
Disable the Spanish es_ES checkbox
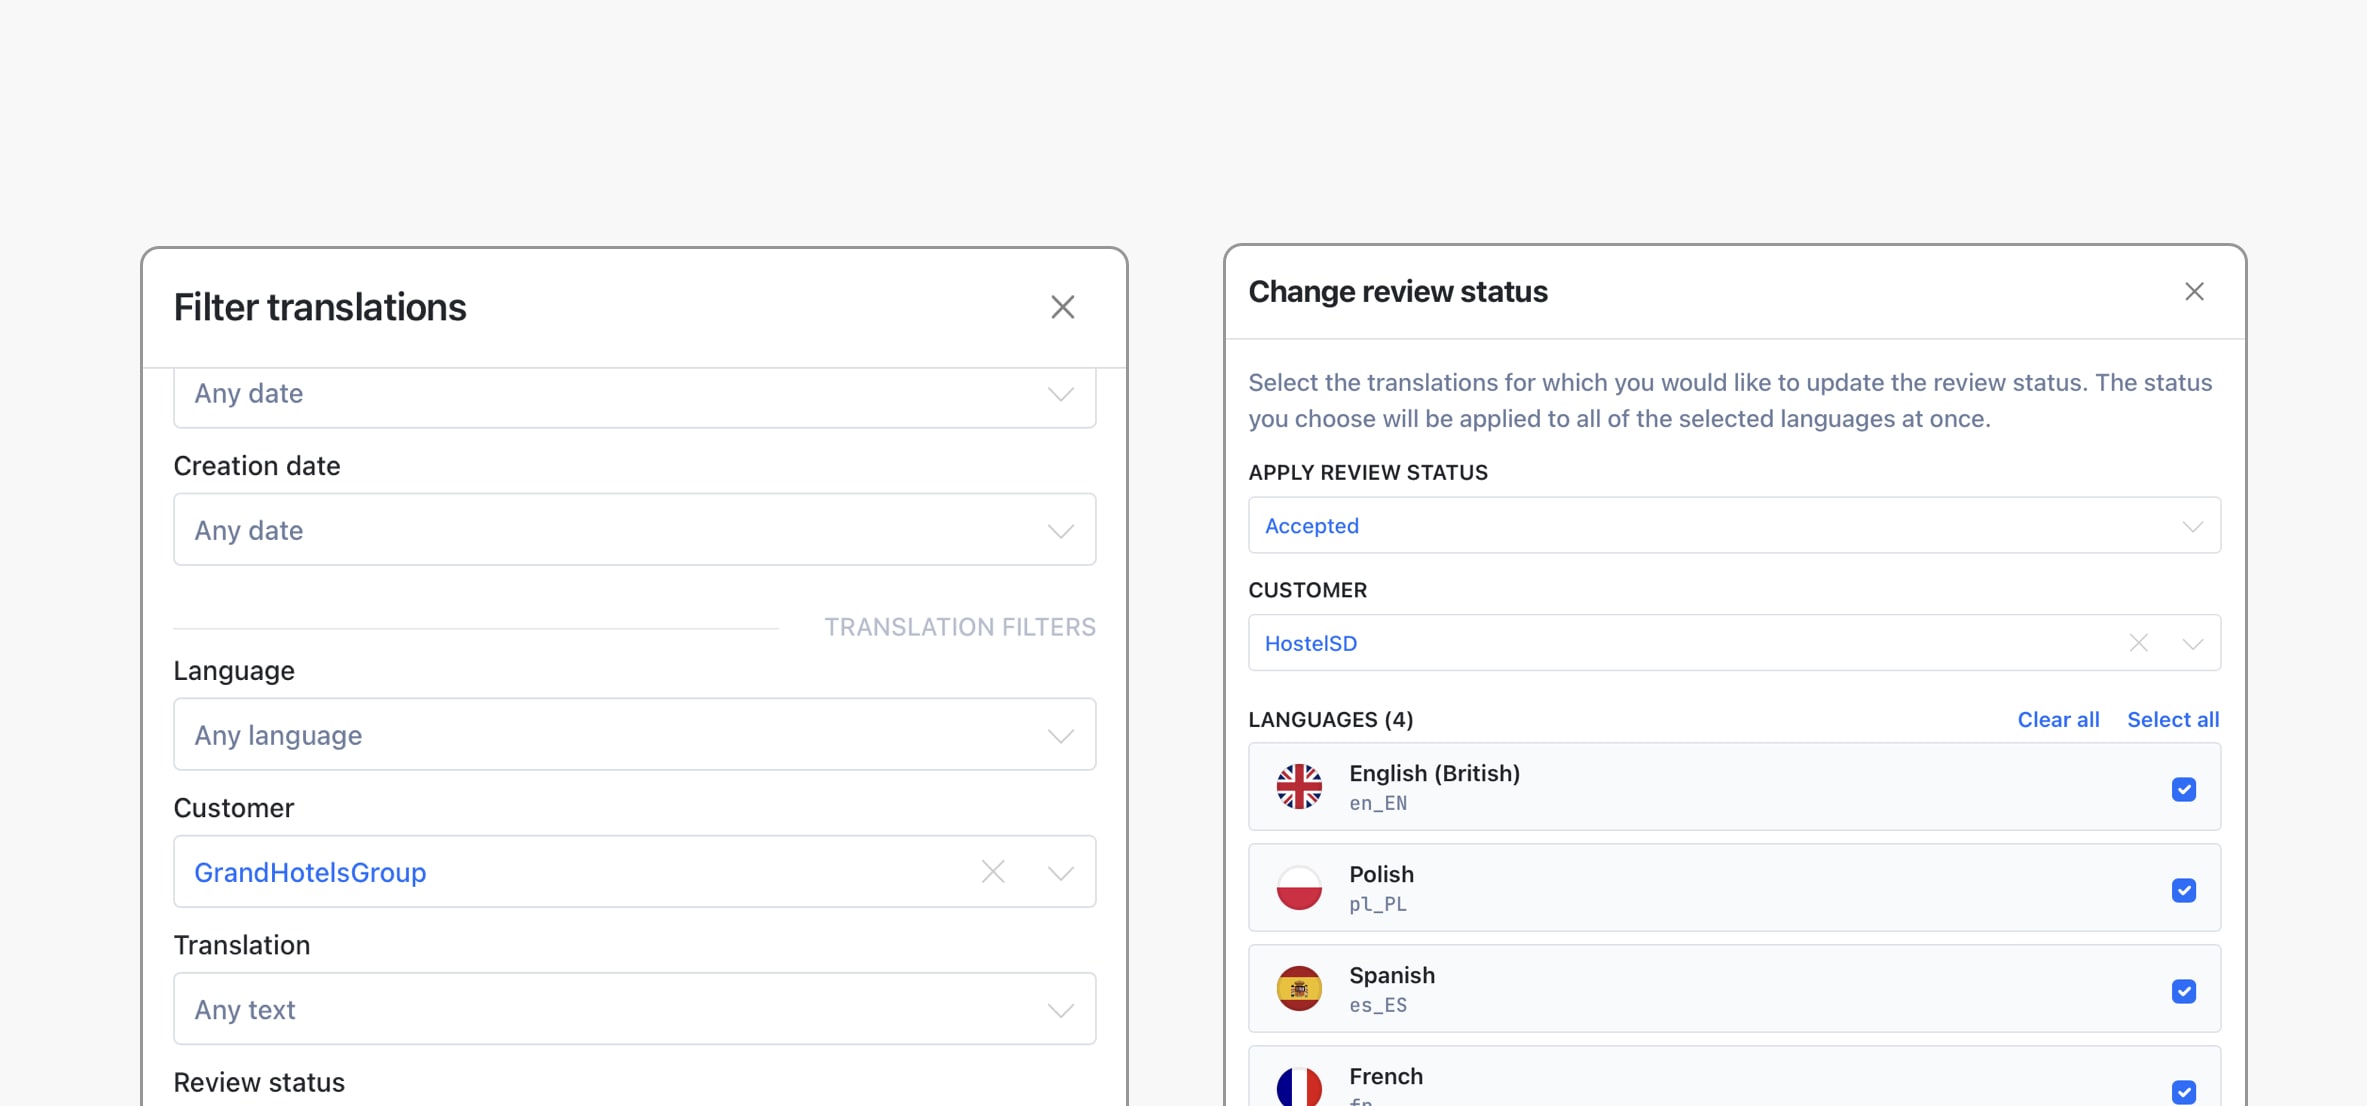tap(2185, 991)
